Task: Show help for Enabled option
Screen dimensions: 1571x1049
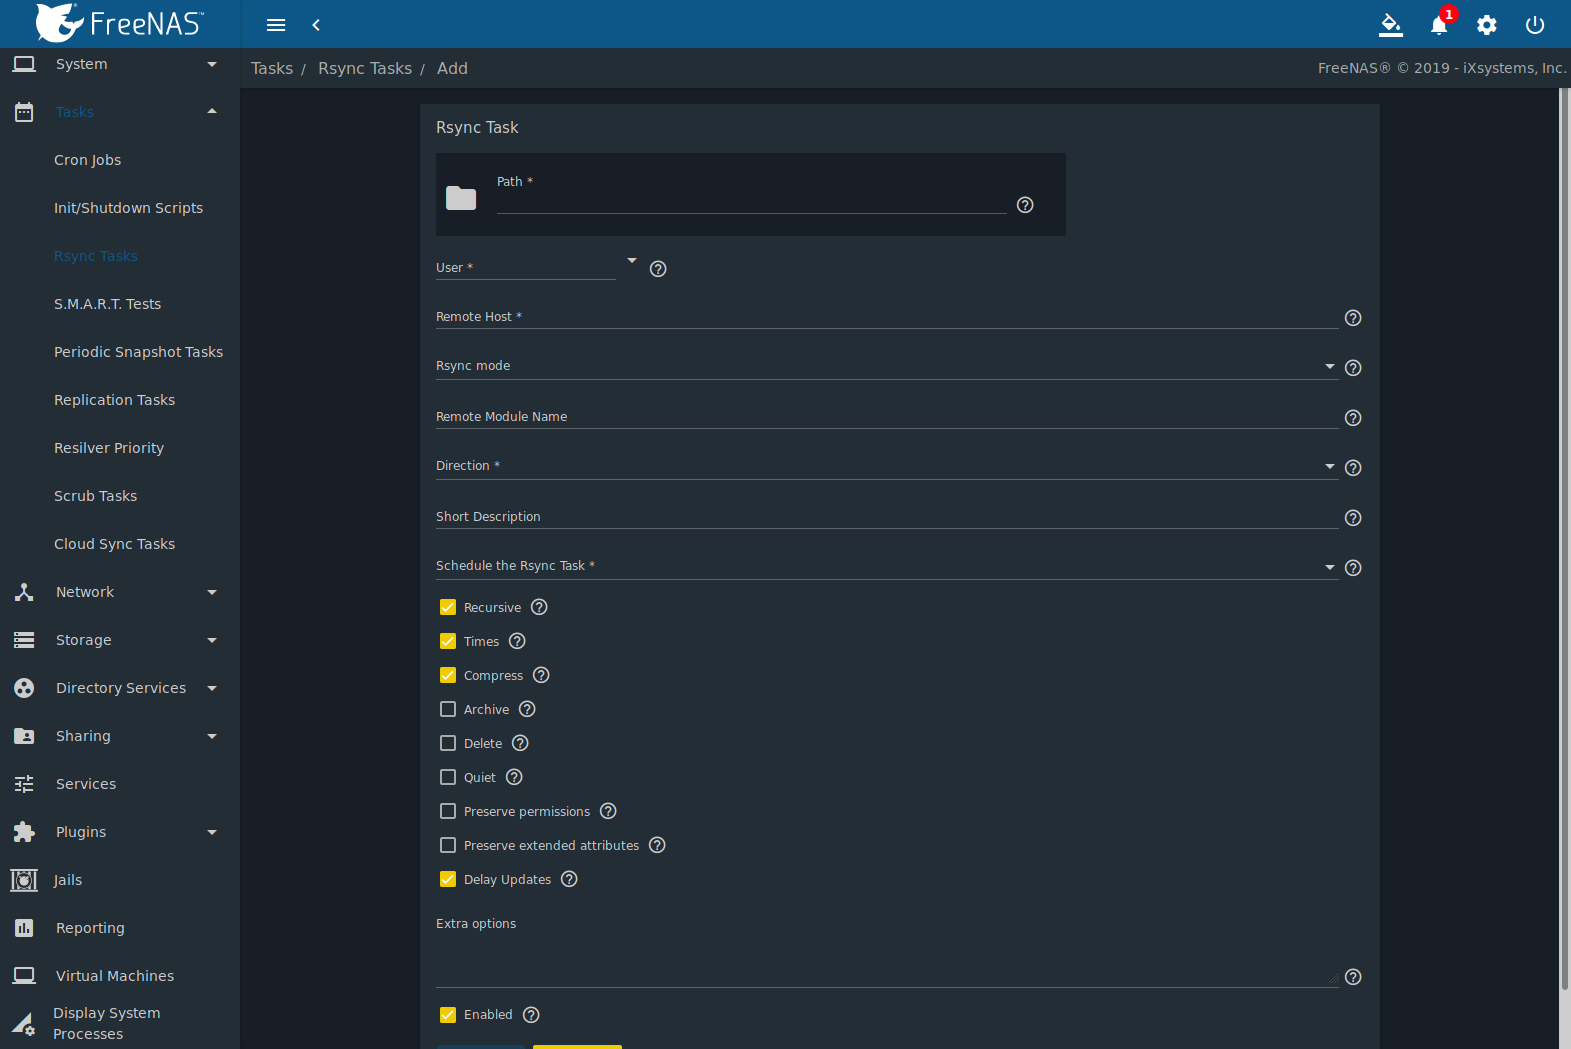Action: pyautogui.click(x=531, y=1015)
